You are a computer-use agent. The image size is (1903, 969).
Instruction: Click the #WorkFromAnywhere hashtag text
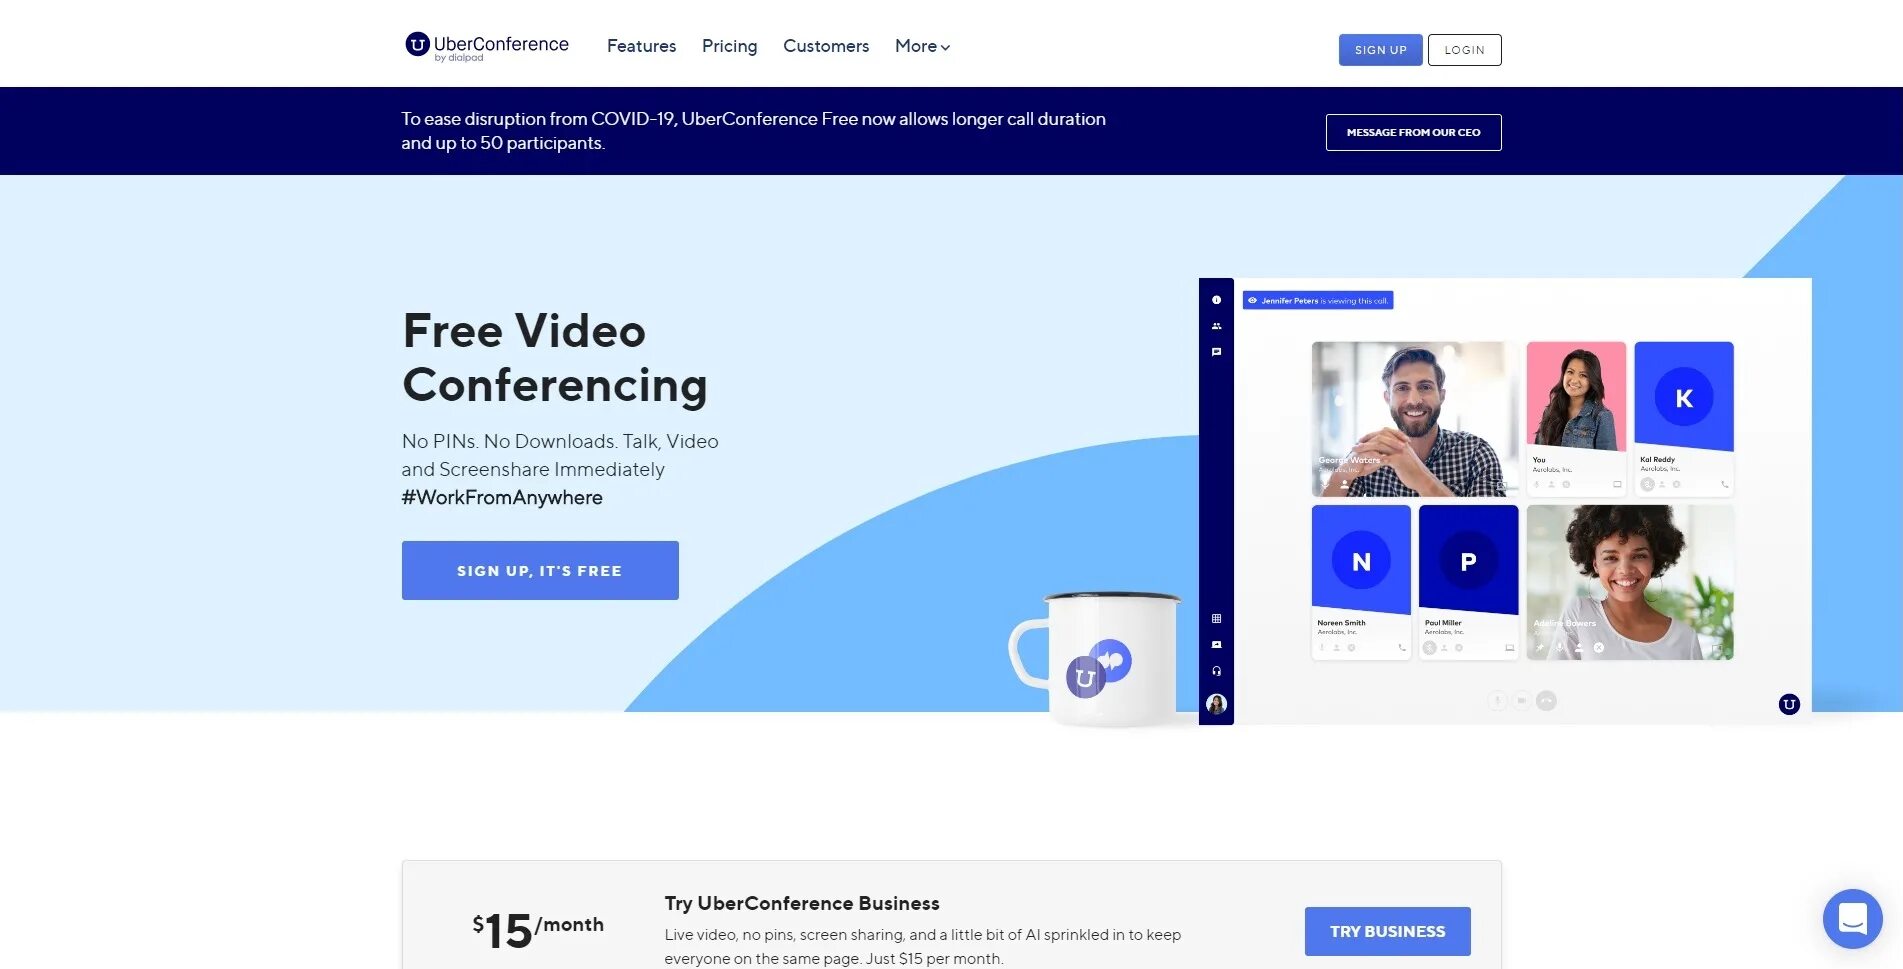pyautogui.click(x=502, y=497)
